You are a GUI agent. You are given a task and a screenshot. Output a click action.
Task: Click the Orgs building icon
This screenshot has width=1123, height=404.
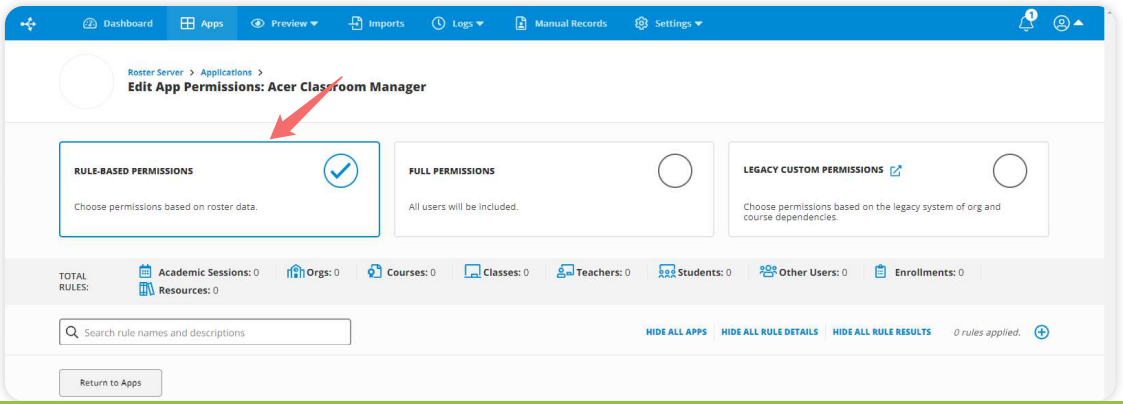click(295, 272)
